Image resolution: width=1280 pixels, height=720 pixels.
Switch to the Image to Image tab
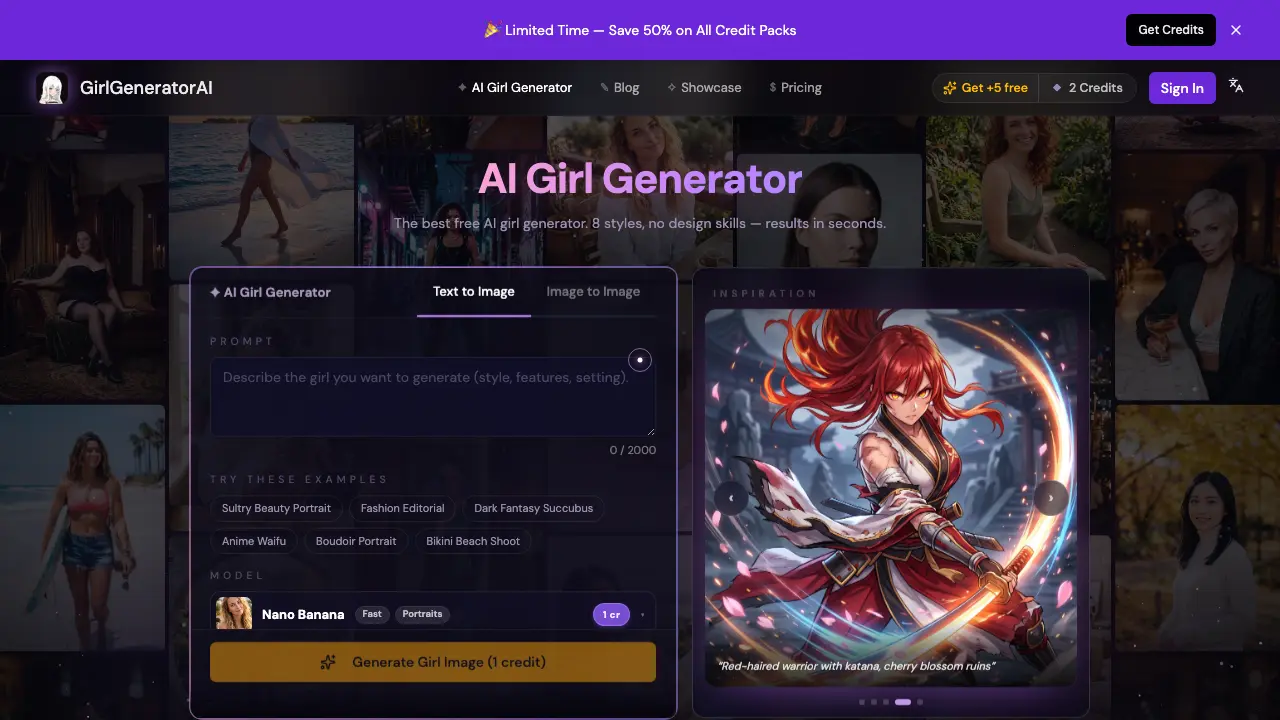coord(593,292)
